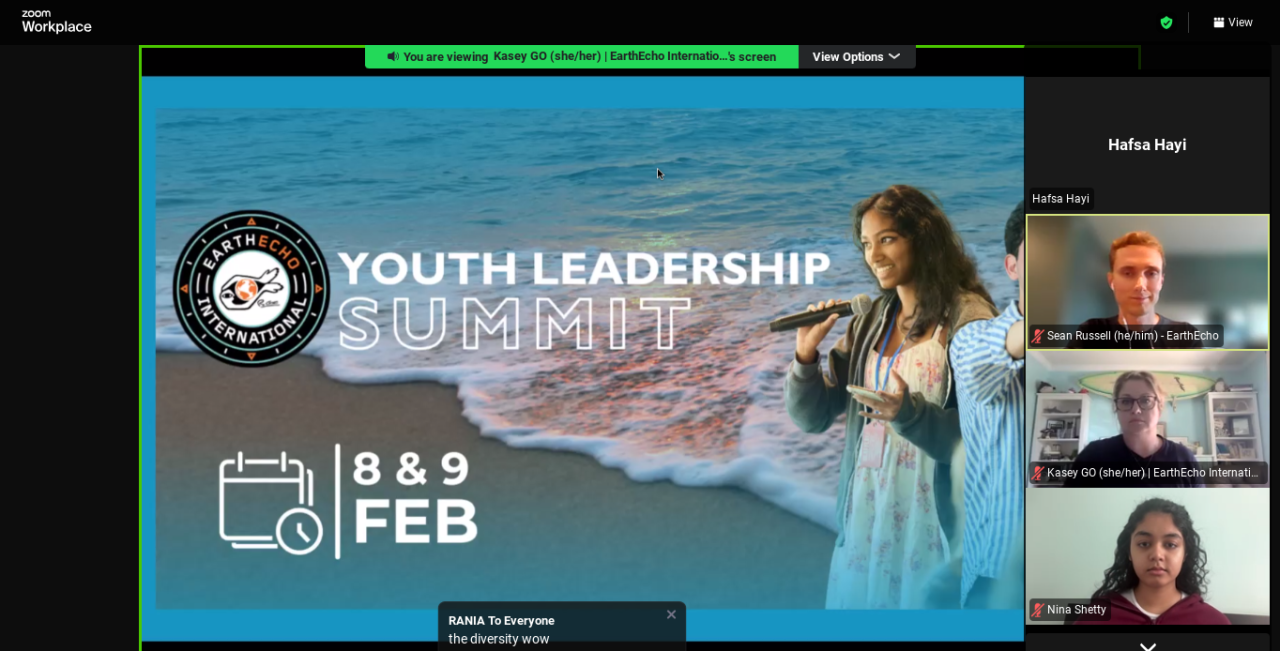Click Kasey GO's muted microphone icon
This screenshot has width=1280, height=651.
1038,473
